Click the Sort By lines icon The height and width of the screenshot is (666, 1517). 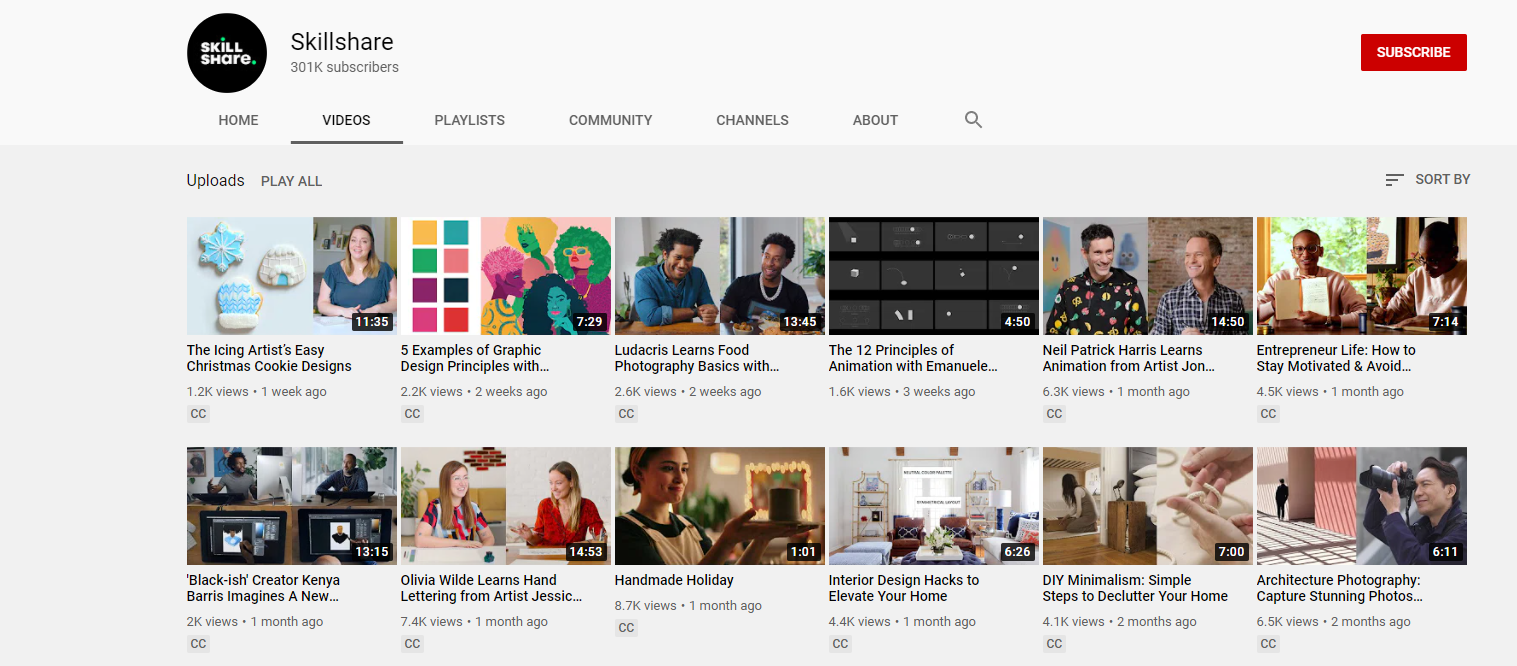point(1394,180)
